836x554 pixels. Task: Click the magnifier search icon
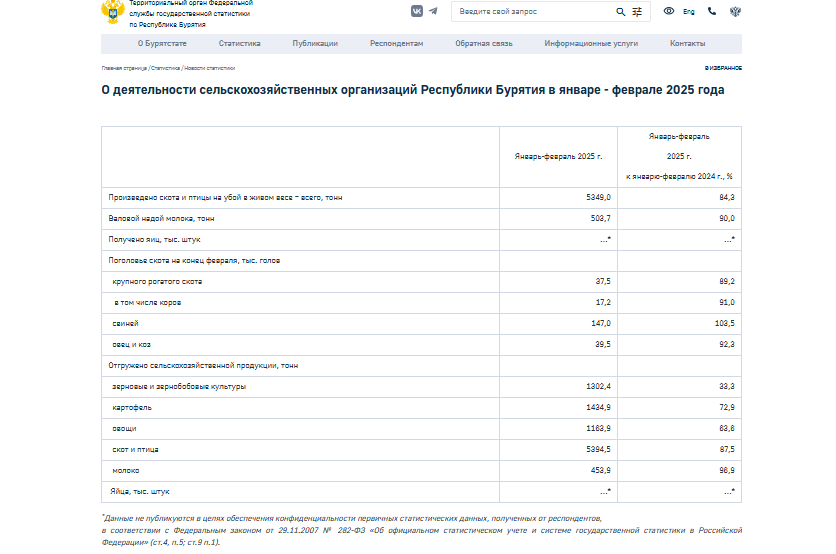click(x=620, y=11)
